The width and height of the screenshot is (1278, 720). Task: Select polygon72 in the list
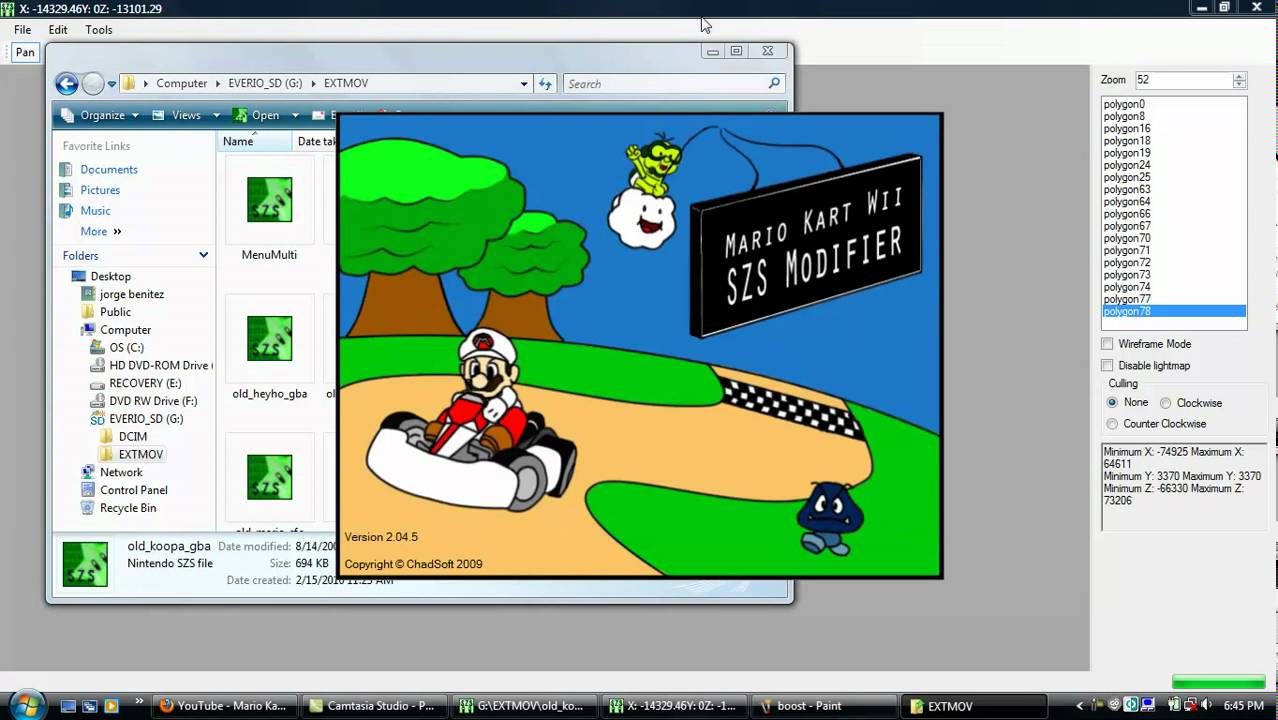click(x=1174, y=263)
